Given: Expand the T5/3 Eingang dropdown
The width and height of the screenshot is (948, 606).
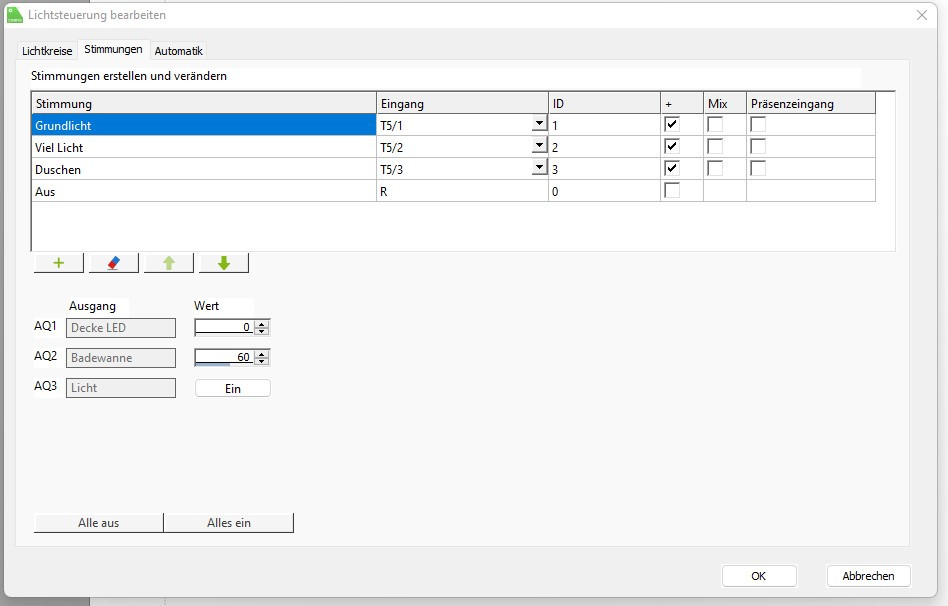Looking at the screenshot, I should click(x=539, y=169).
